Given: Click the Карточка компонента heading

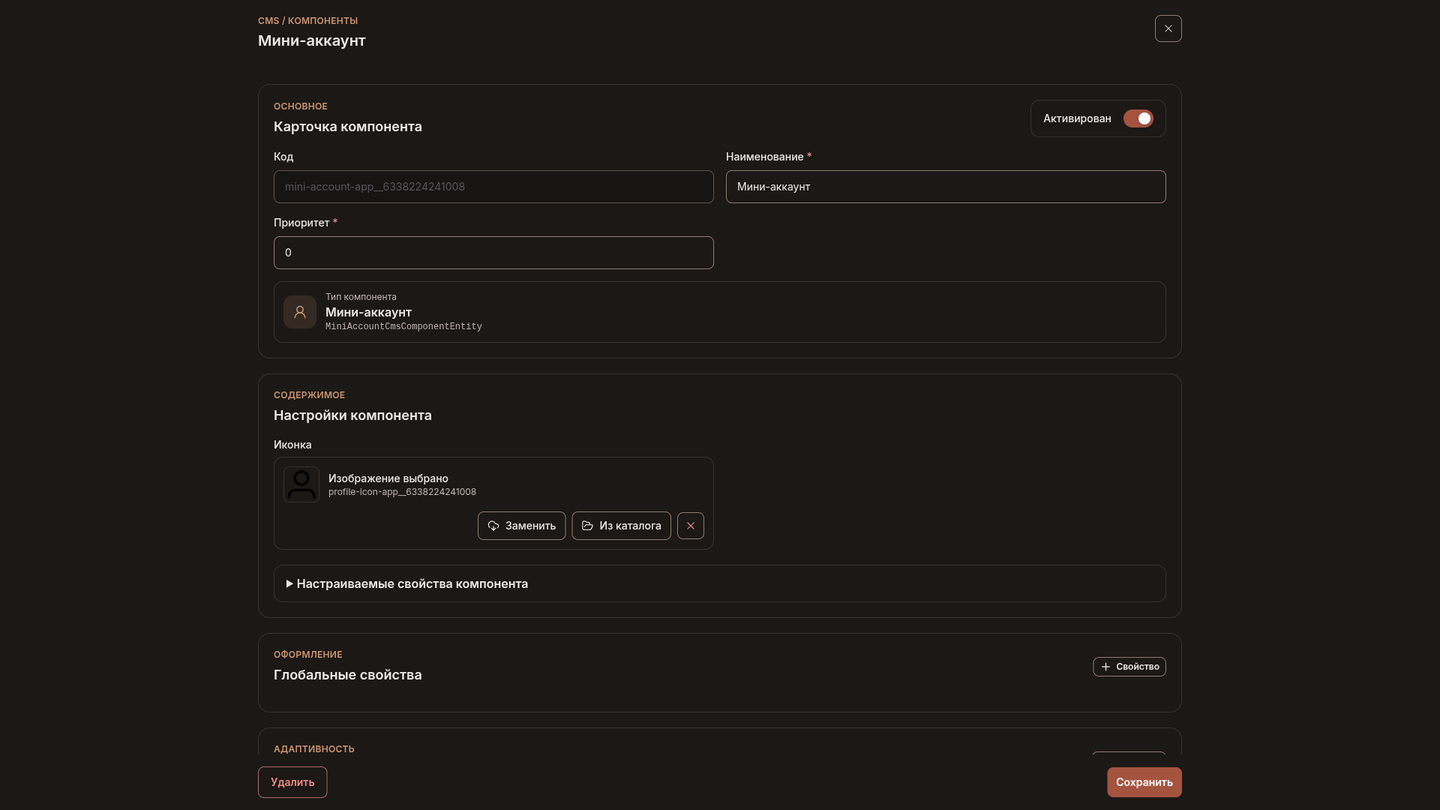Looking at the screenshot, I should (348, 127).
